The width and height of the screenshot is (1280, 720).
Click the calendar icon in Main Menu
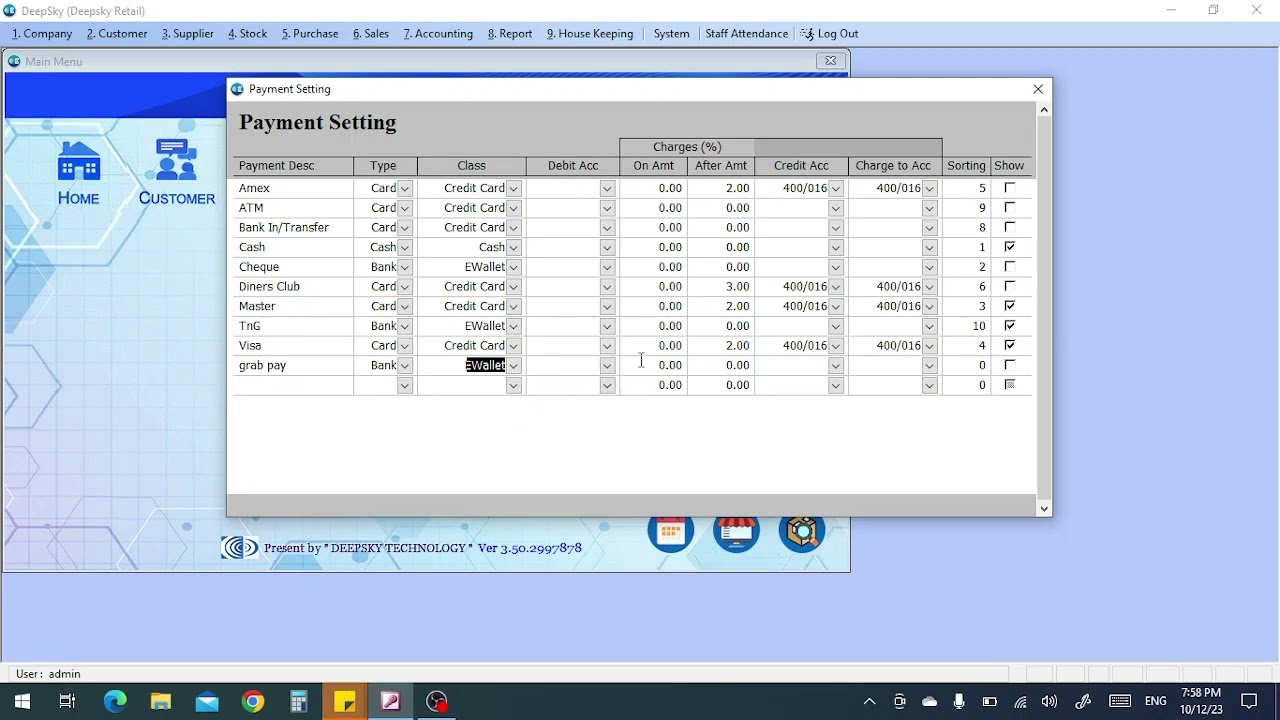[671, 530]
